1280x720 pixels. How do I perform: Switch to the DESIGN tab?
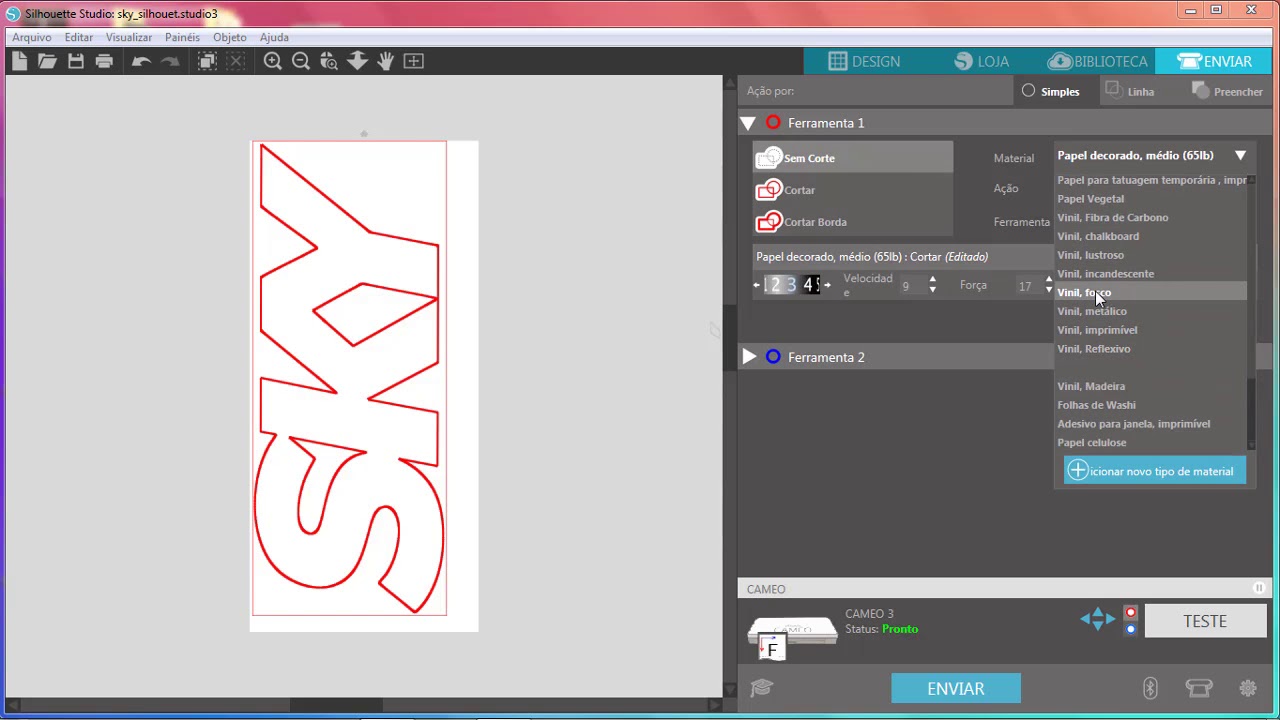(x=865, y=61)
